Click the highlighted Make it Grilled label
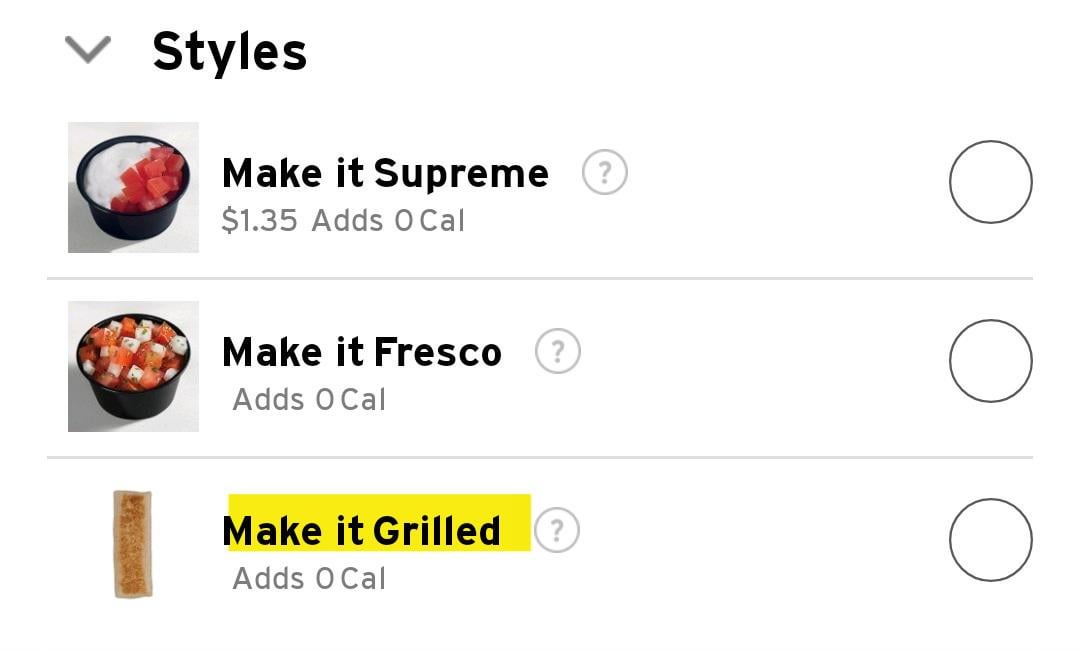Image resolution: width=1080 pixels, height=650 pixels. [x=362, y=531]
